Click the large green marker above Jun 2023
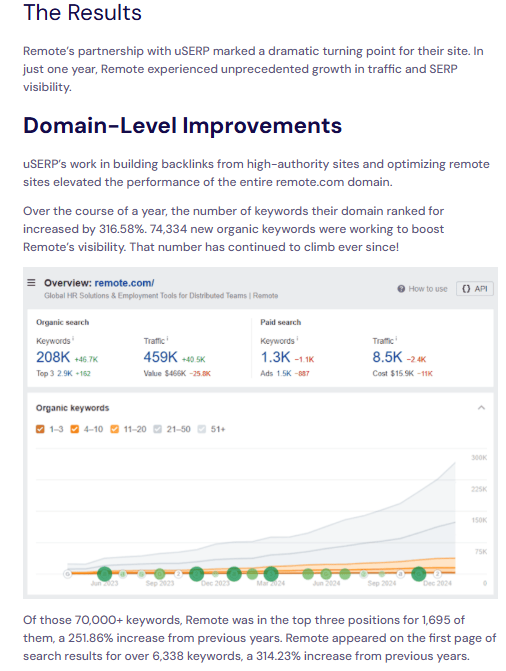This screenshot has width=506, height=671. [104, 573]
